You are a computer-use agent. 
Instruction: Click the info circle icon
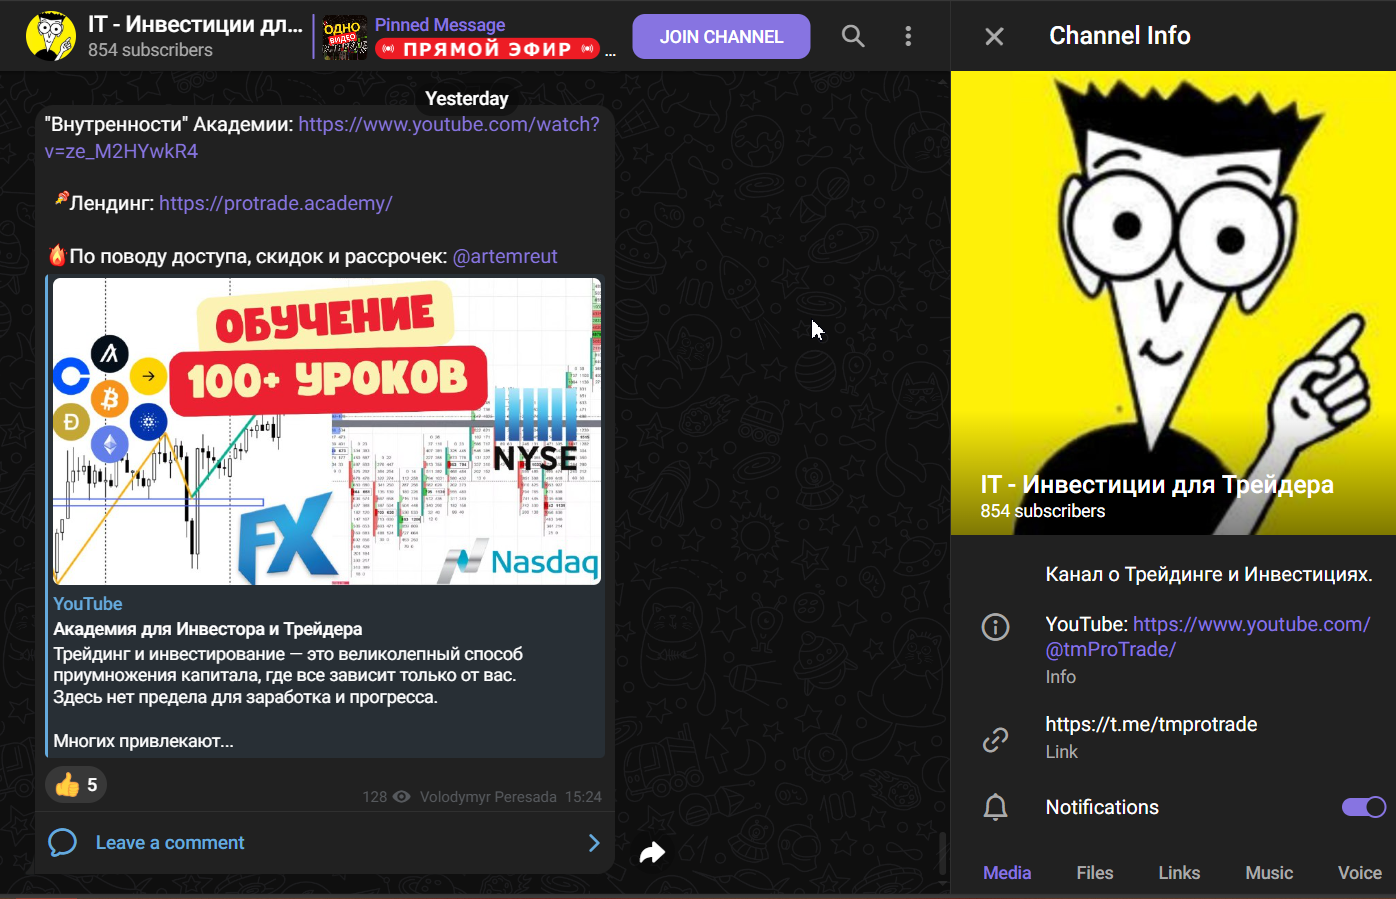point(996,627)
